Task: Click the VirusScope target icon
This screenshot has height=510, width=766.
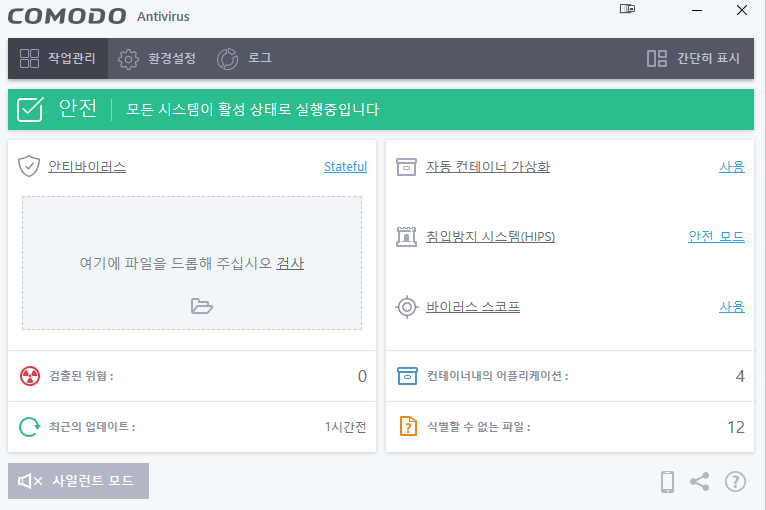Action: coord(406,307)
